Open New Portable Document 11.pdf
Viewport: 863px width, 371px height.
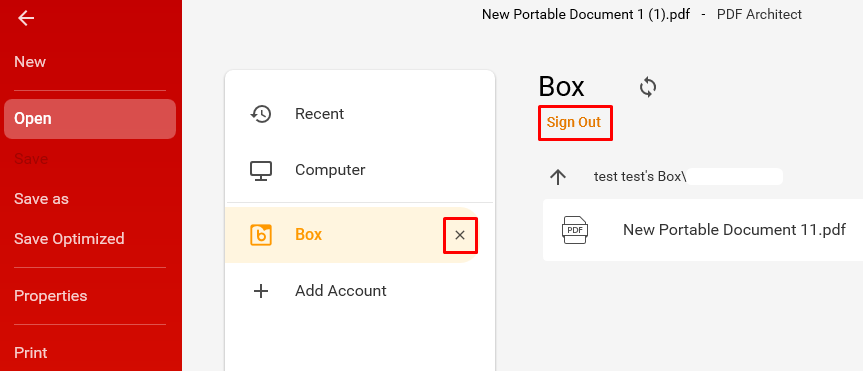pyautogui.click(x=703, y=230)
